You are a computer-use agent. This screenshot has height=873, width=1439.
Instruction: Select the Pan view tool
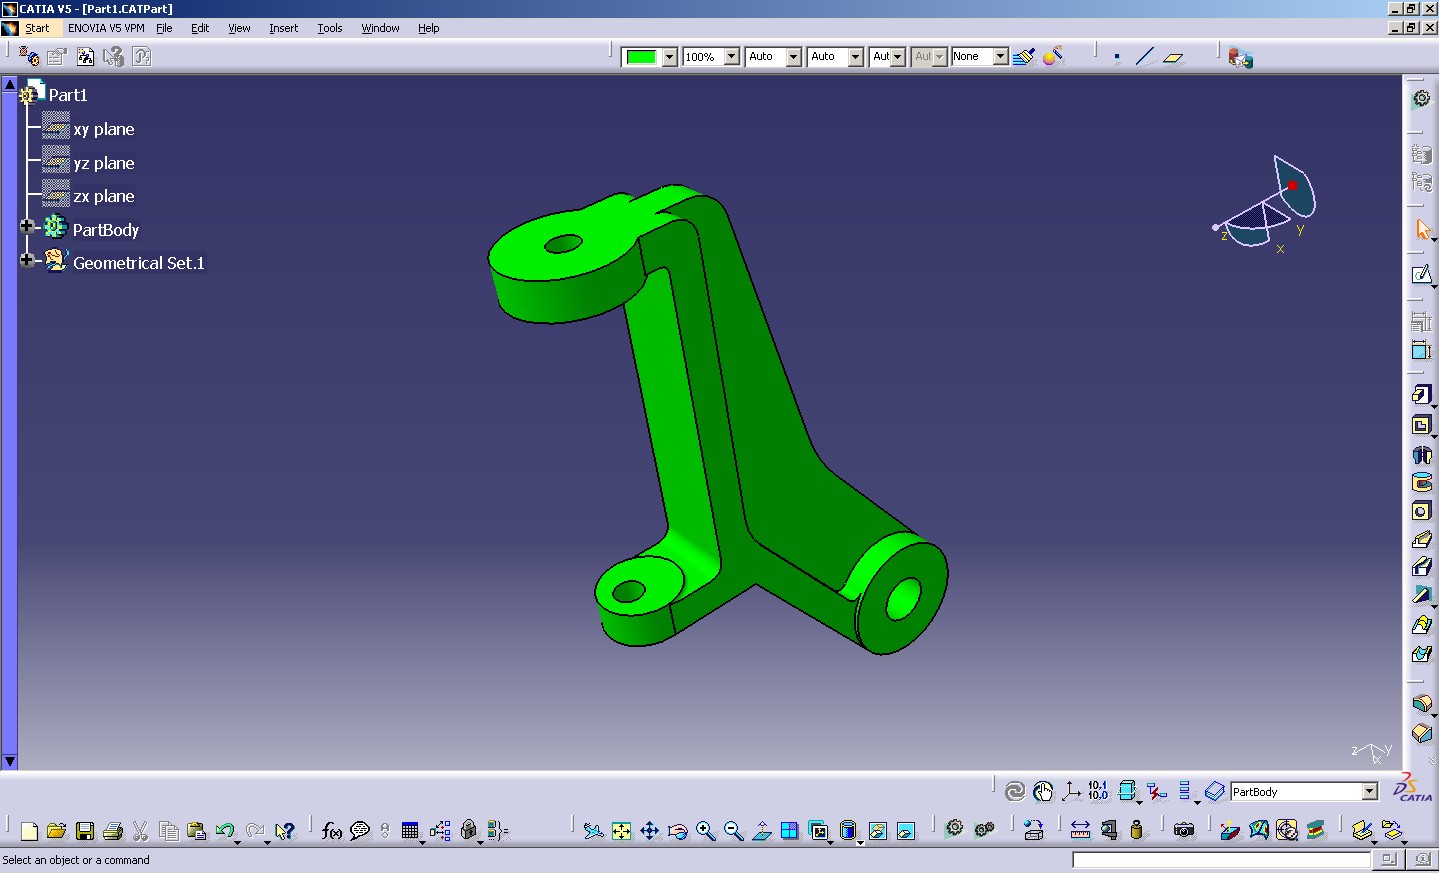[x=649, y=831]
